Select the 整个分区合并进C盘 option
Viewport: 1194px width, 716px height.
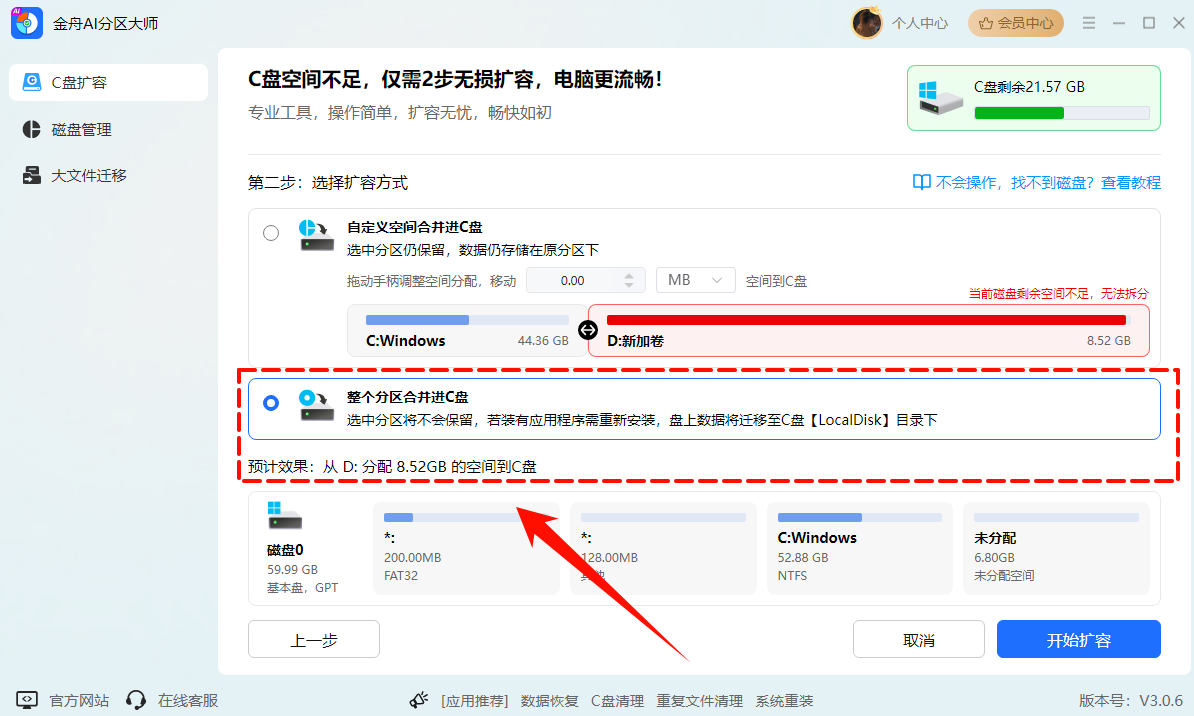click(x=270, y=404)
